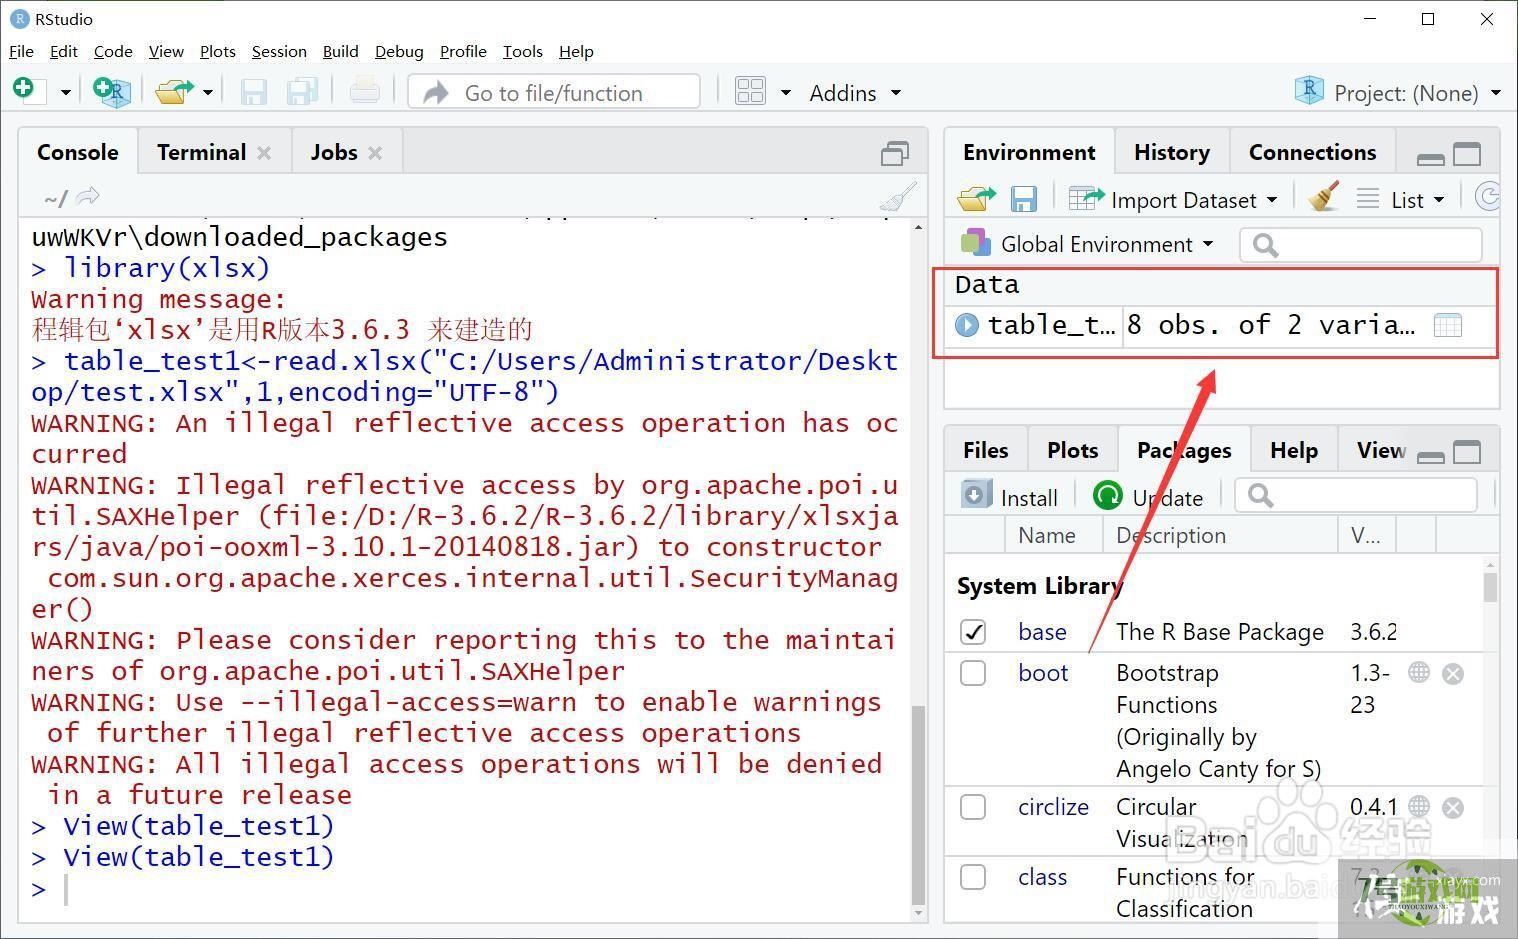Image resolution: width=1518 pixels, height=939 pixels.
Task: Open the Build menu
Action: [x=340, y=51]
